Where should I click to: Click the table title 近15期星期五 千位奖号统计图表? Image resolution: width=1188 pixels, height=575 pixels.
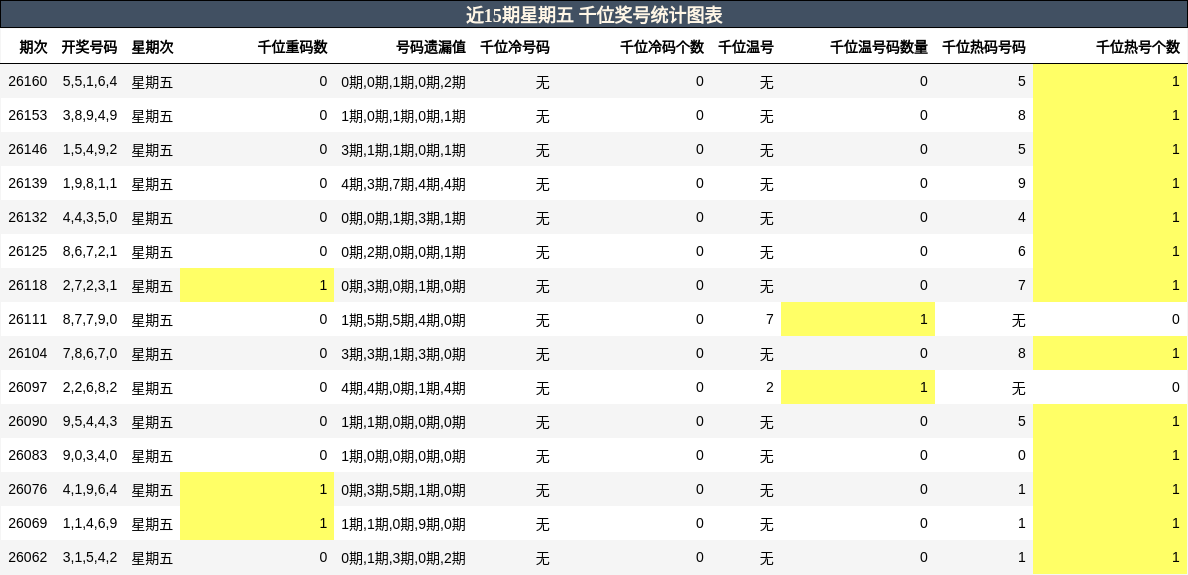coord(594,14)
